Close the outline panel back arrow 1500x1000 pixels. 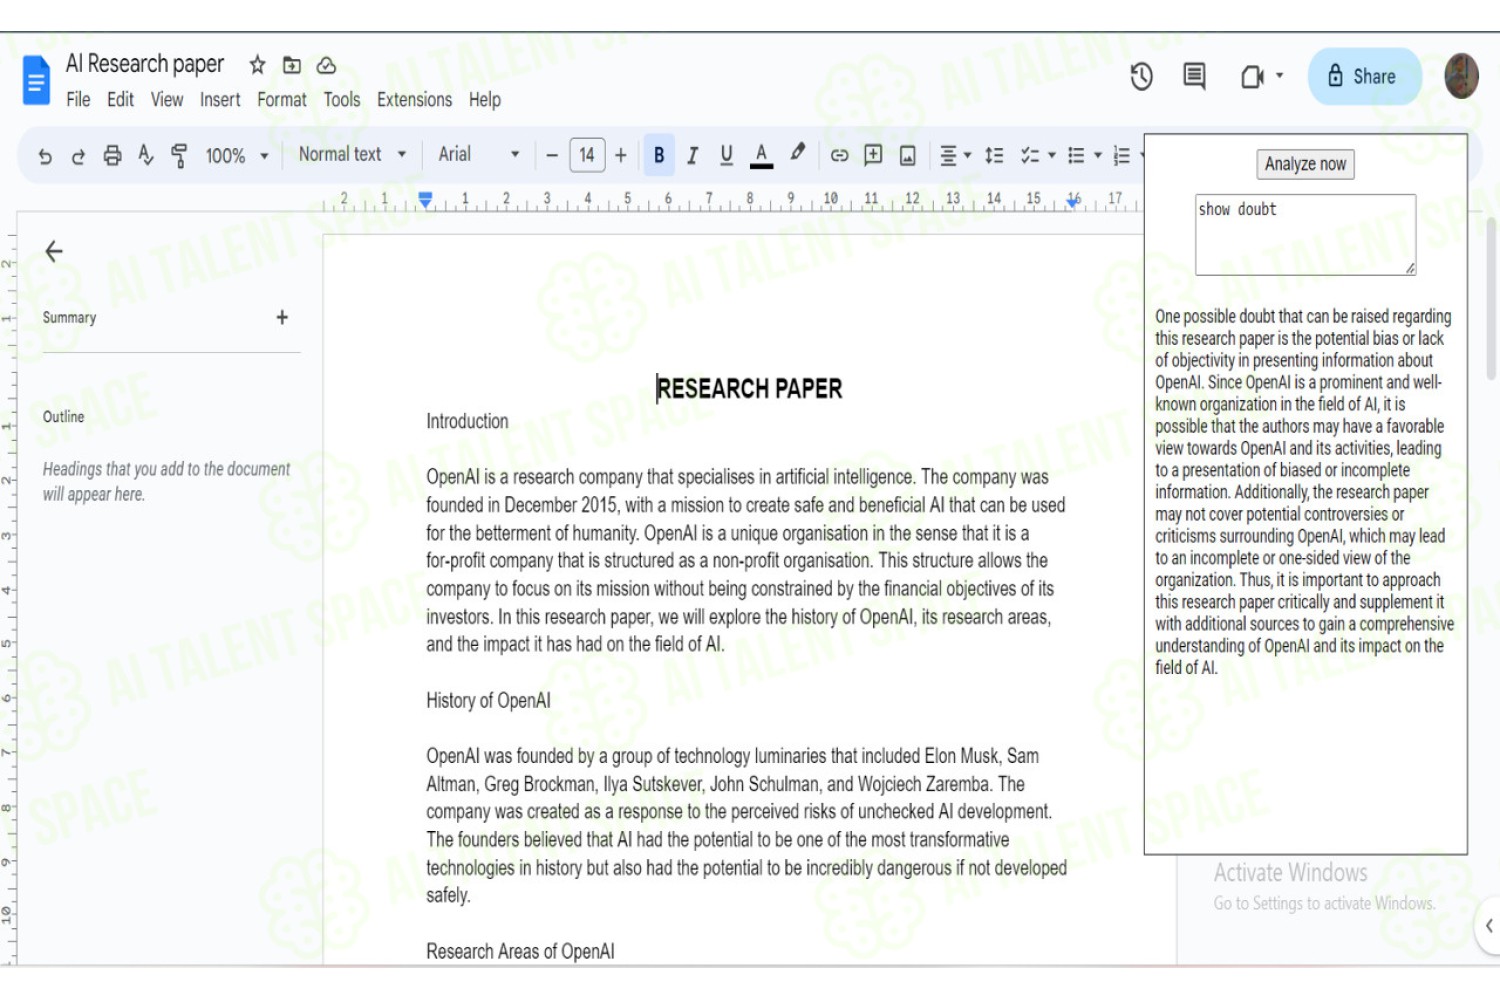point(54,251)
